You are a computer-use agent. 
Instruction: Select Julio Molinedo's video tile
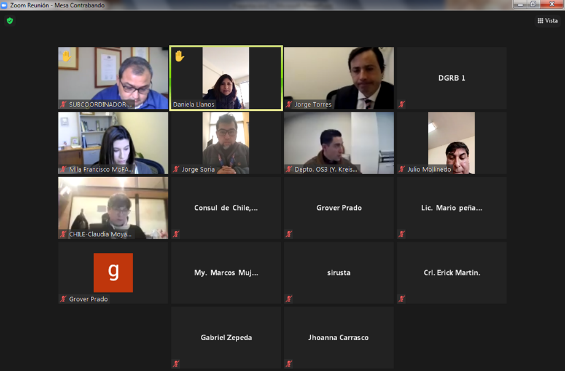point(451,143)
